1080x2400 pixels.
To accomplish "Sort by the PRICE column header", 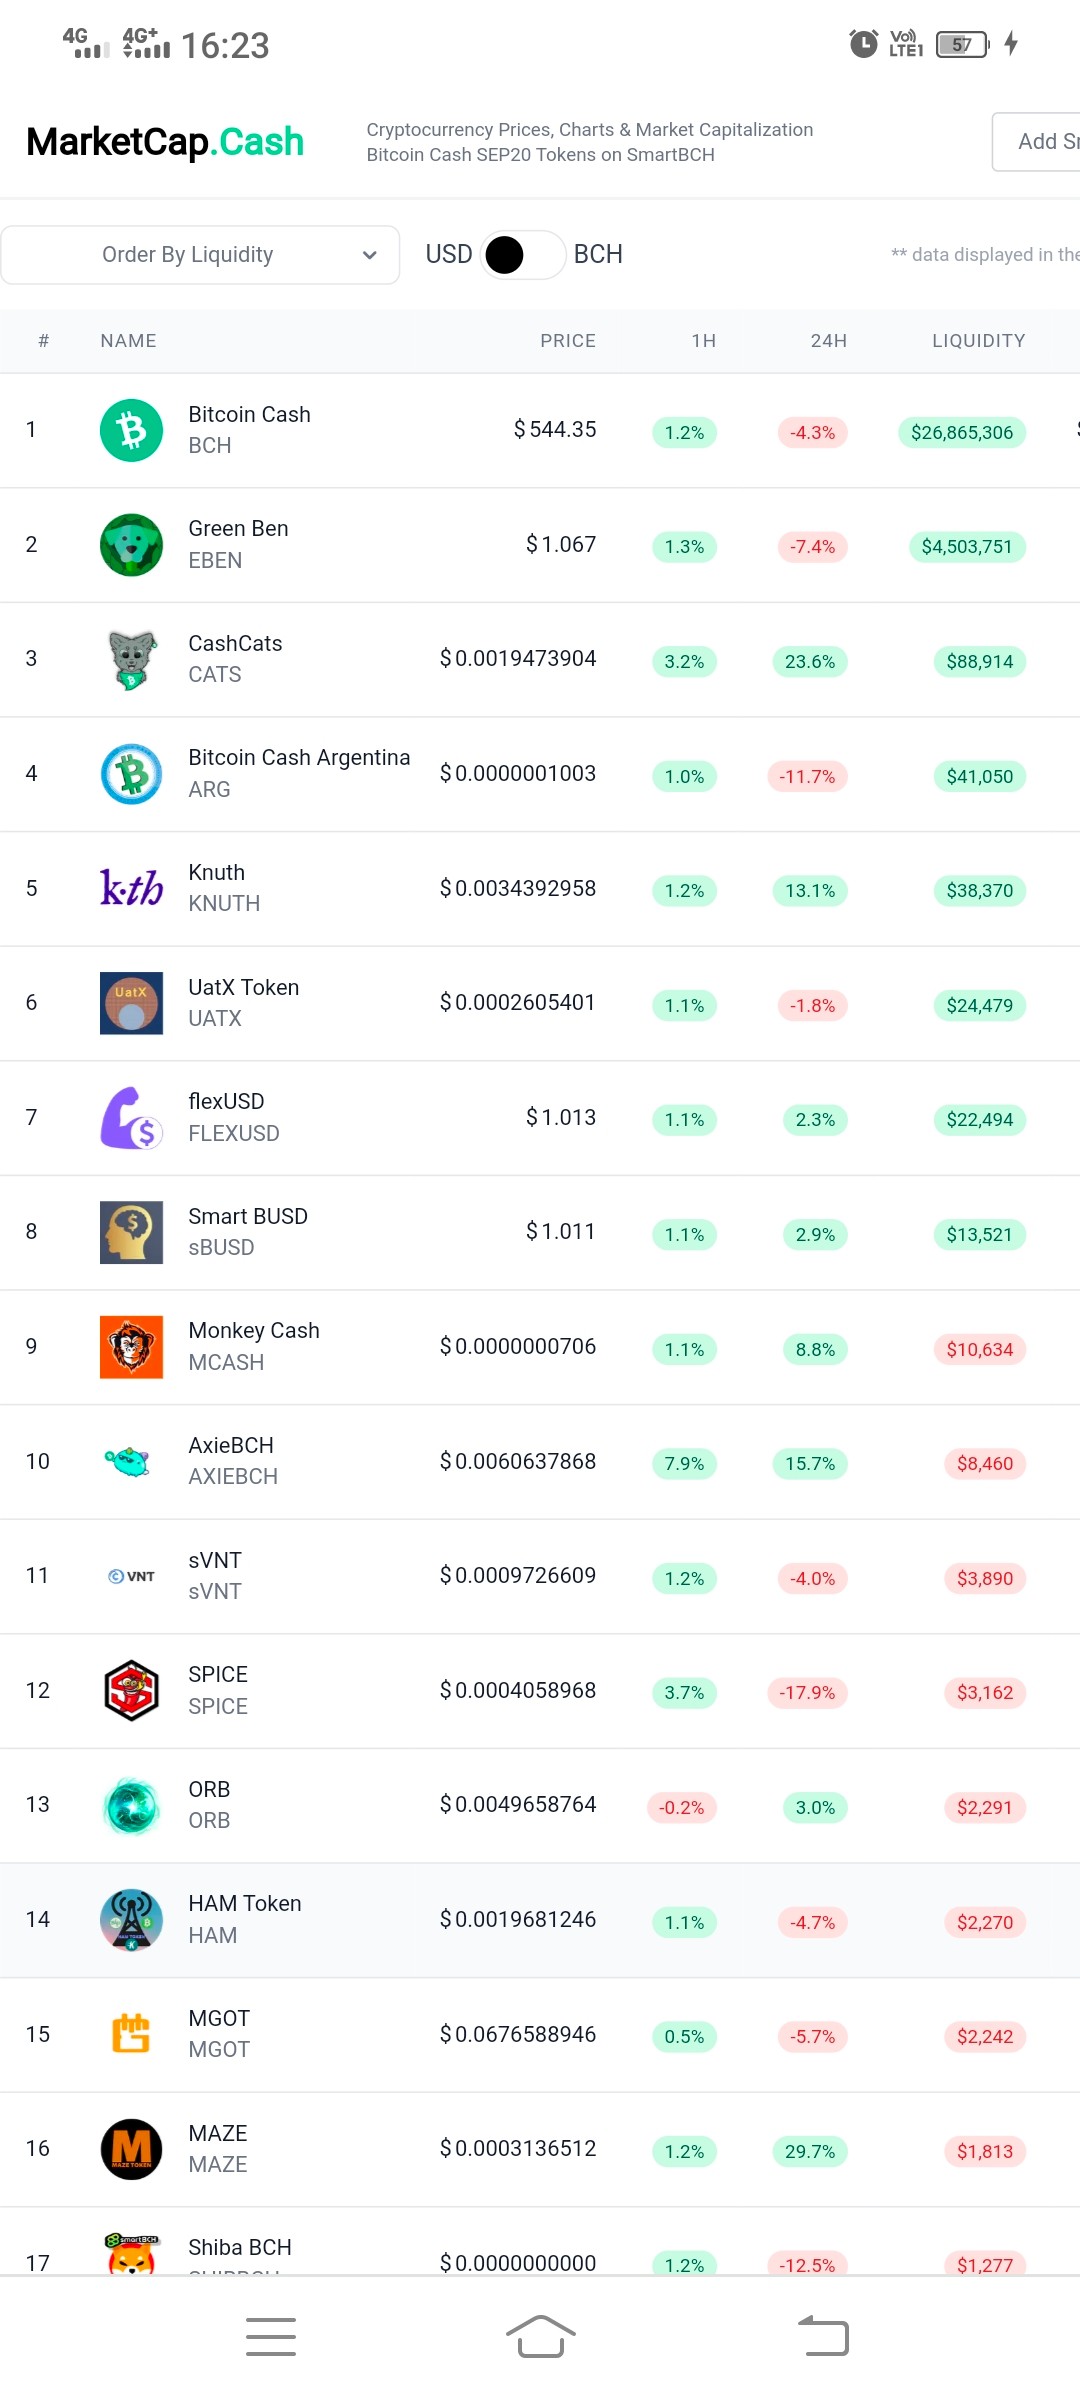I will [x=568, y=341].
